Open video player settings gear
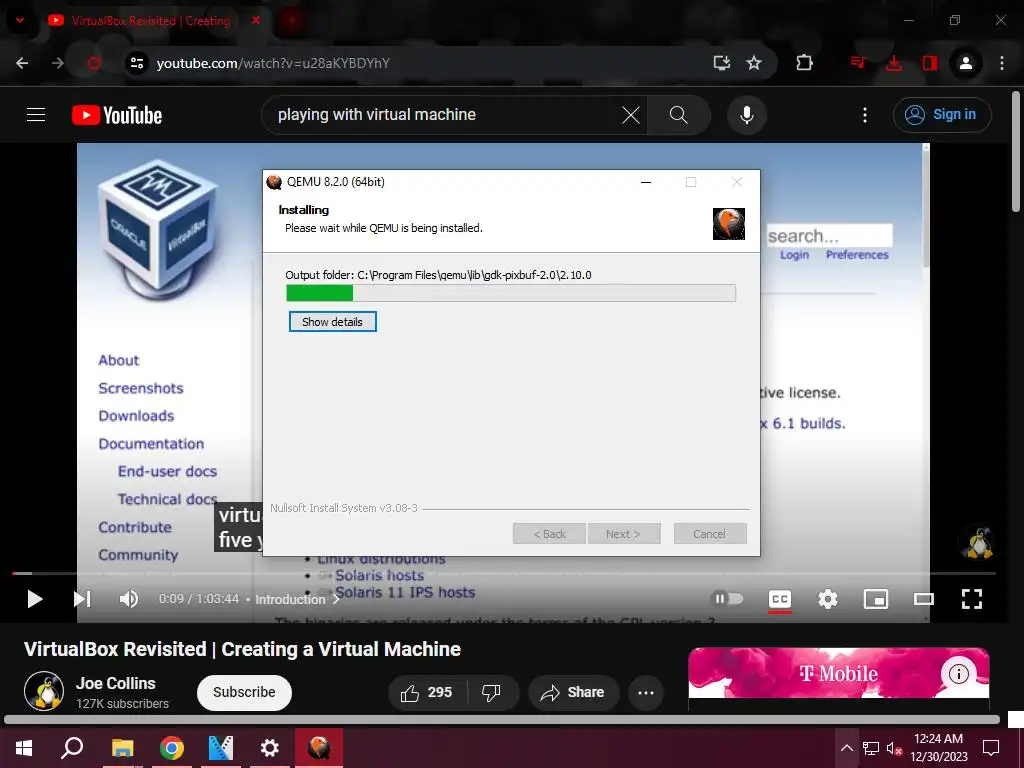 tap(827, 599)
